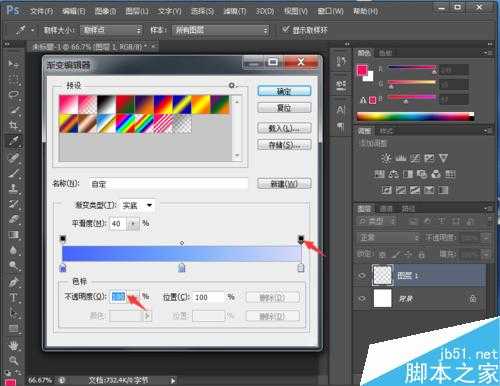500x386 pixels.
Task: Open the 平滑度 slider arrow
Action: 133,223
